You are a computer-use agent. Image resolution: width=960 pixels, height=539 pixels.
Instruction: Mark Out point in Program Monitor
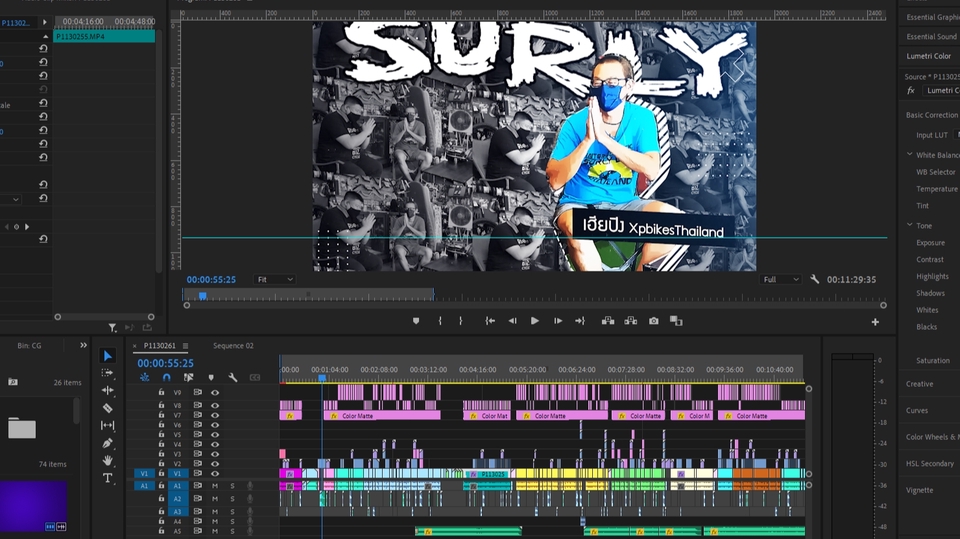click(x=460, y=321)
